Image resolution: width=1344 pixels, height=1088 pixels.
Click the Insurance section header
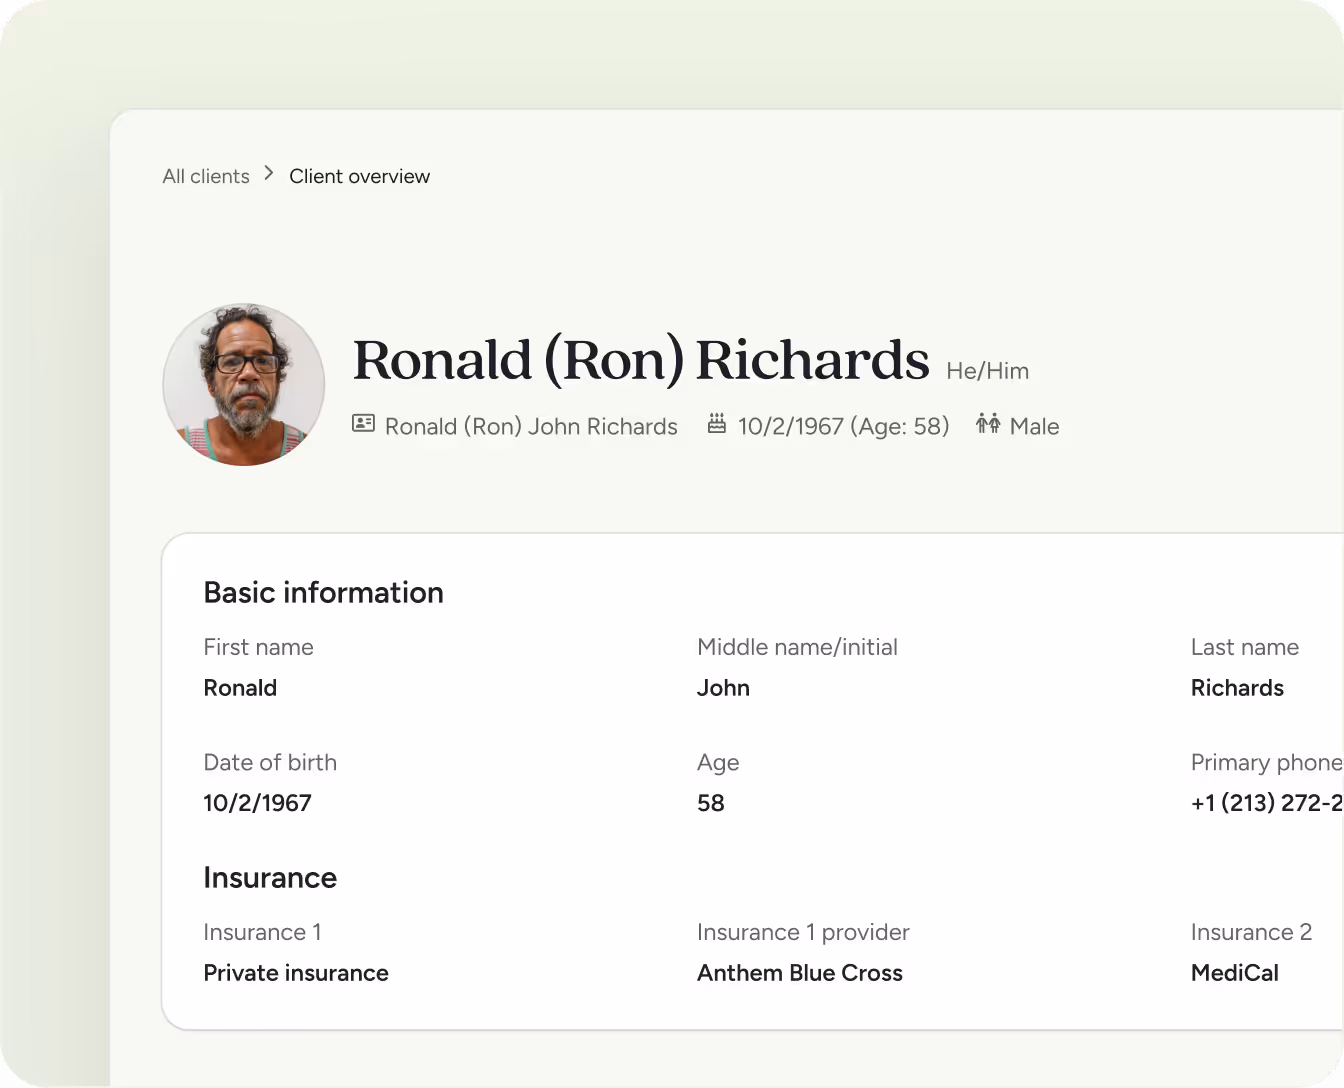tap(270, 878)
